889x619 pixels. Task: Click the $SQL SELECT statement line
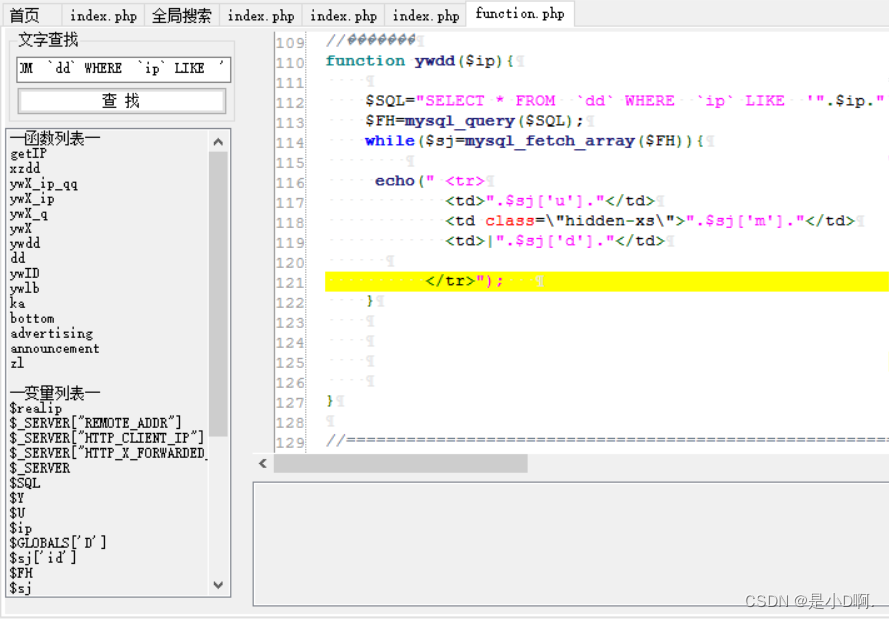click(625, 101)
